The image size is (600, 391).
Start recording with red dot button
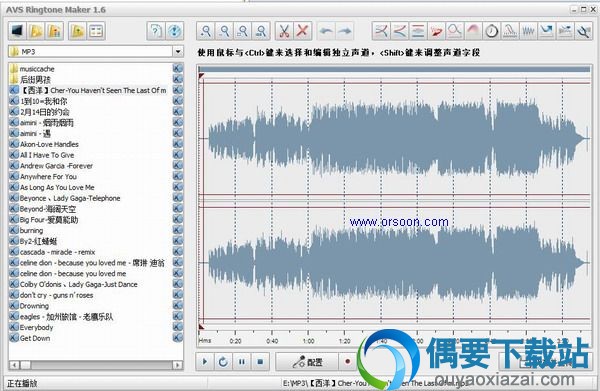(347, 362)
